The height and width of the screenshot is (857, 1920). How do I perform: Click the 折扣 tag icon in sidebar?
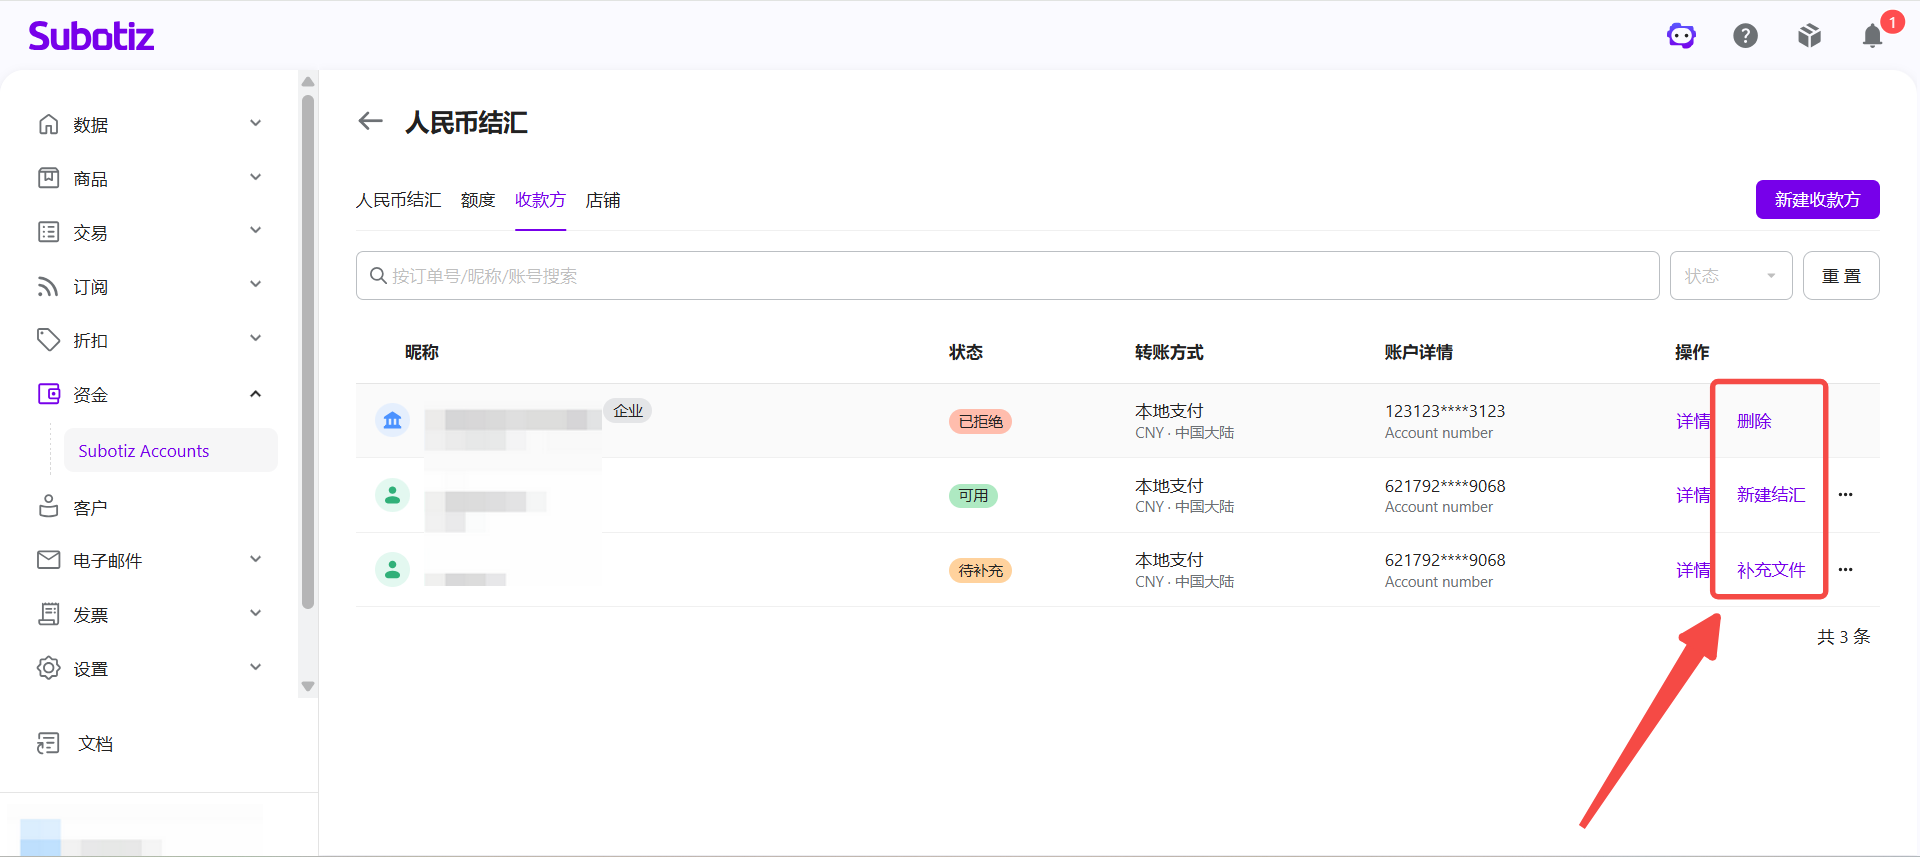click(48, 340)
